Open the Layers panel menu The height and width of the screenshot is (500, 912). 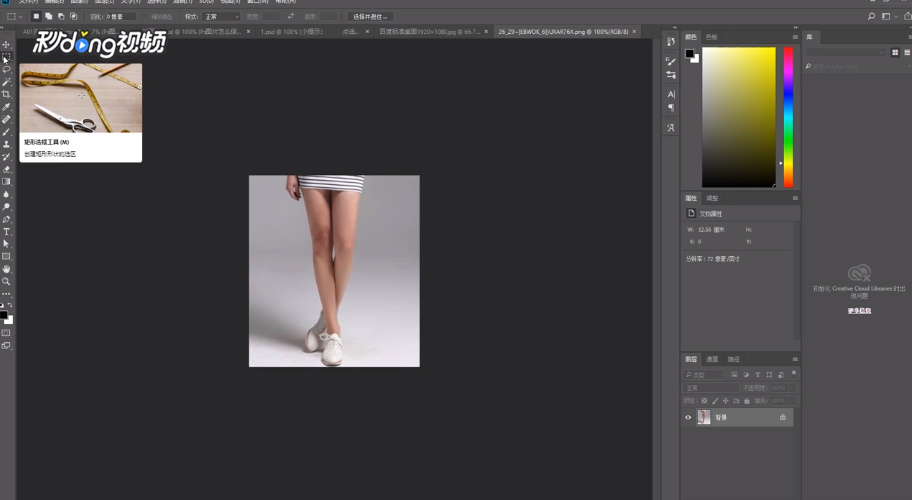(x=795, y=359)
